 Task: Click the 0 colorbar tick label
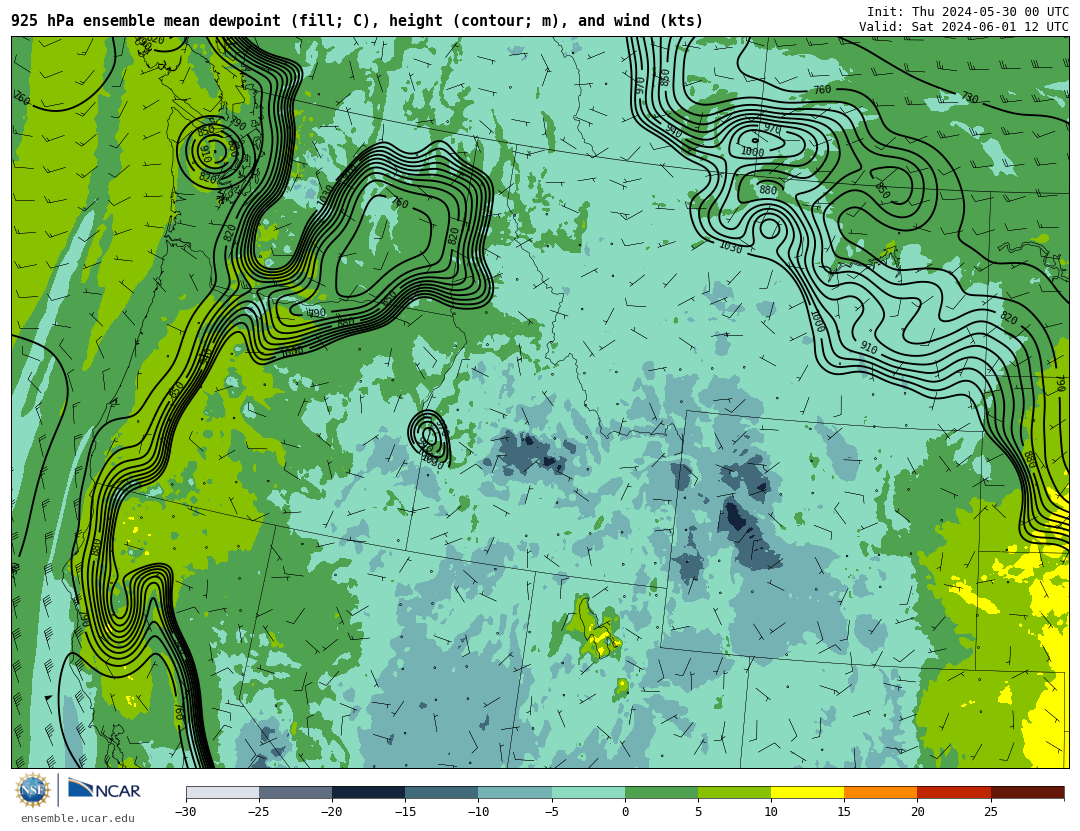click(625, 812)
